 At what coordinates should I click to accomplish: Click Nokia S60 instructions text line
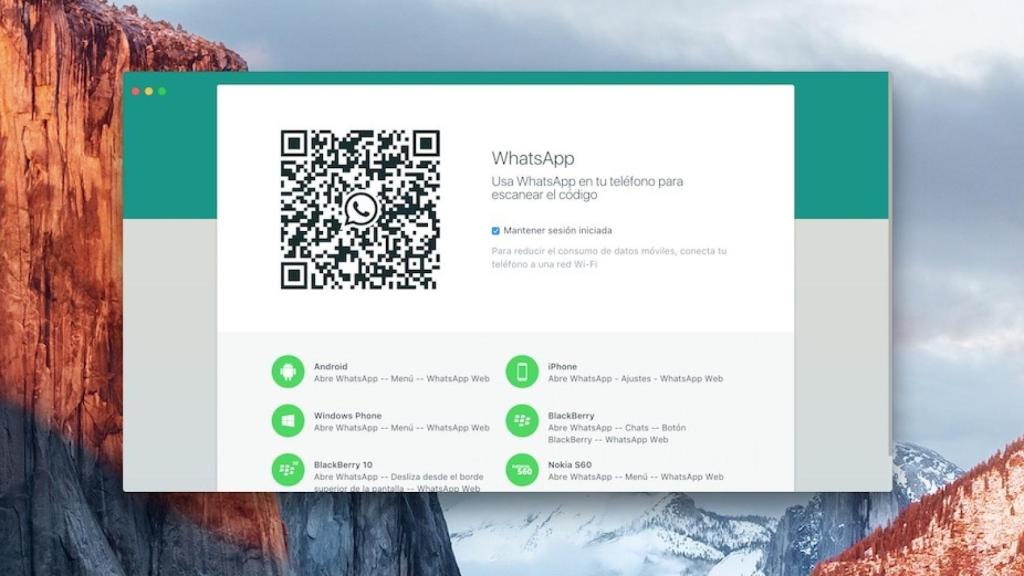point(635,477)
